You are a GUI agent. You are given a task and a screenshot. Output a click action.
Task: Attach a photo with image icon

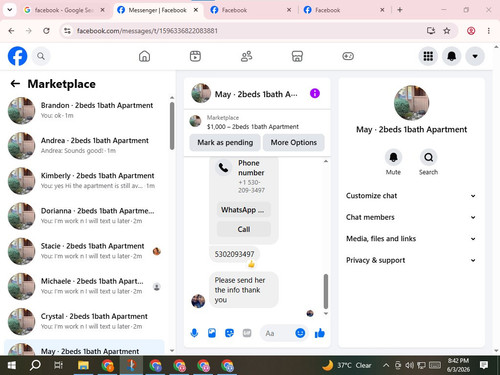[x=212, y=333]
